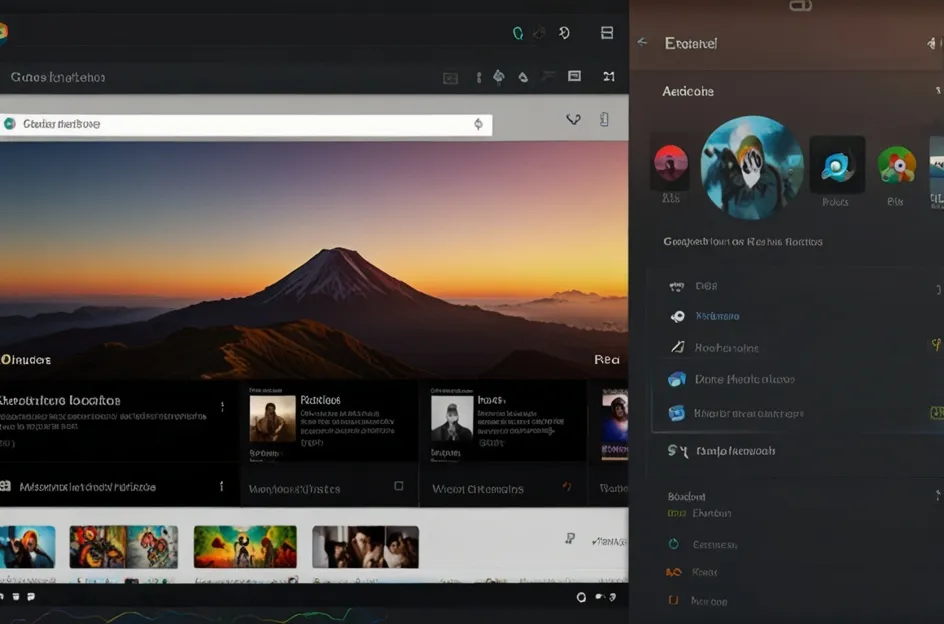The height and width of the screenshot is (624, 944).
Task: Click the split-layout icon at top right of browser
Action: 607,33
